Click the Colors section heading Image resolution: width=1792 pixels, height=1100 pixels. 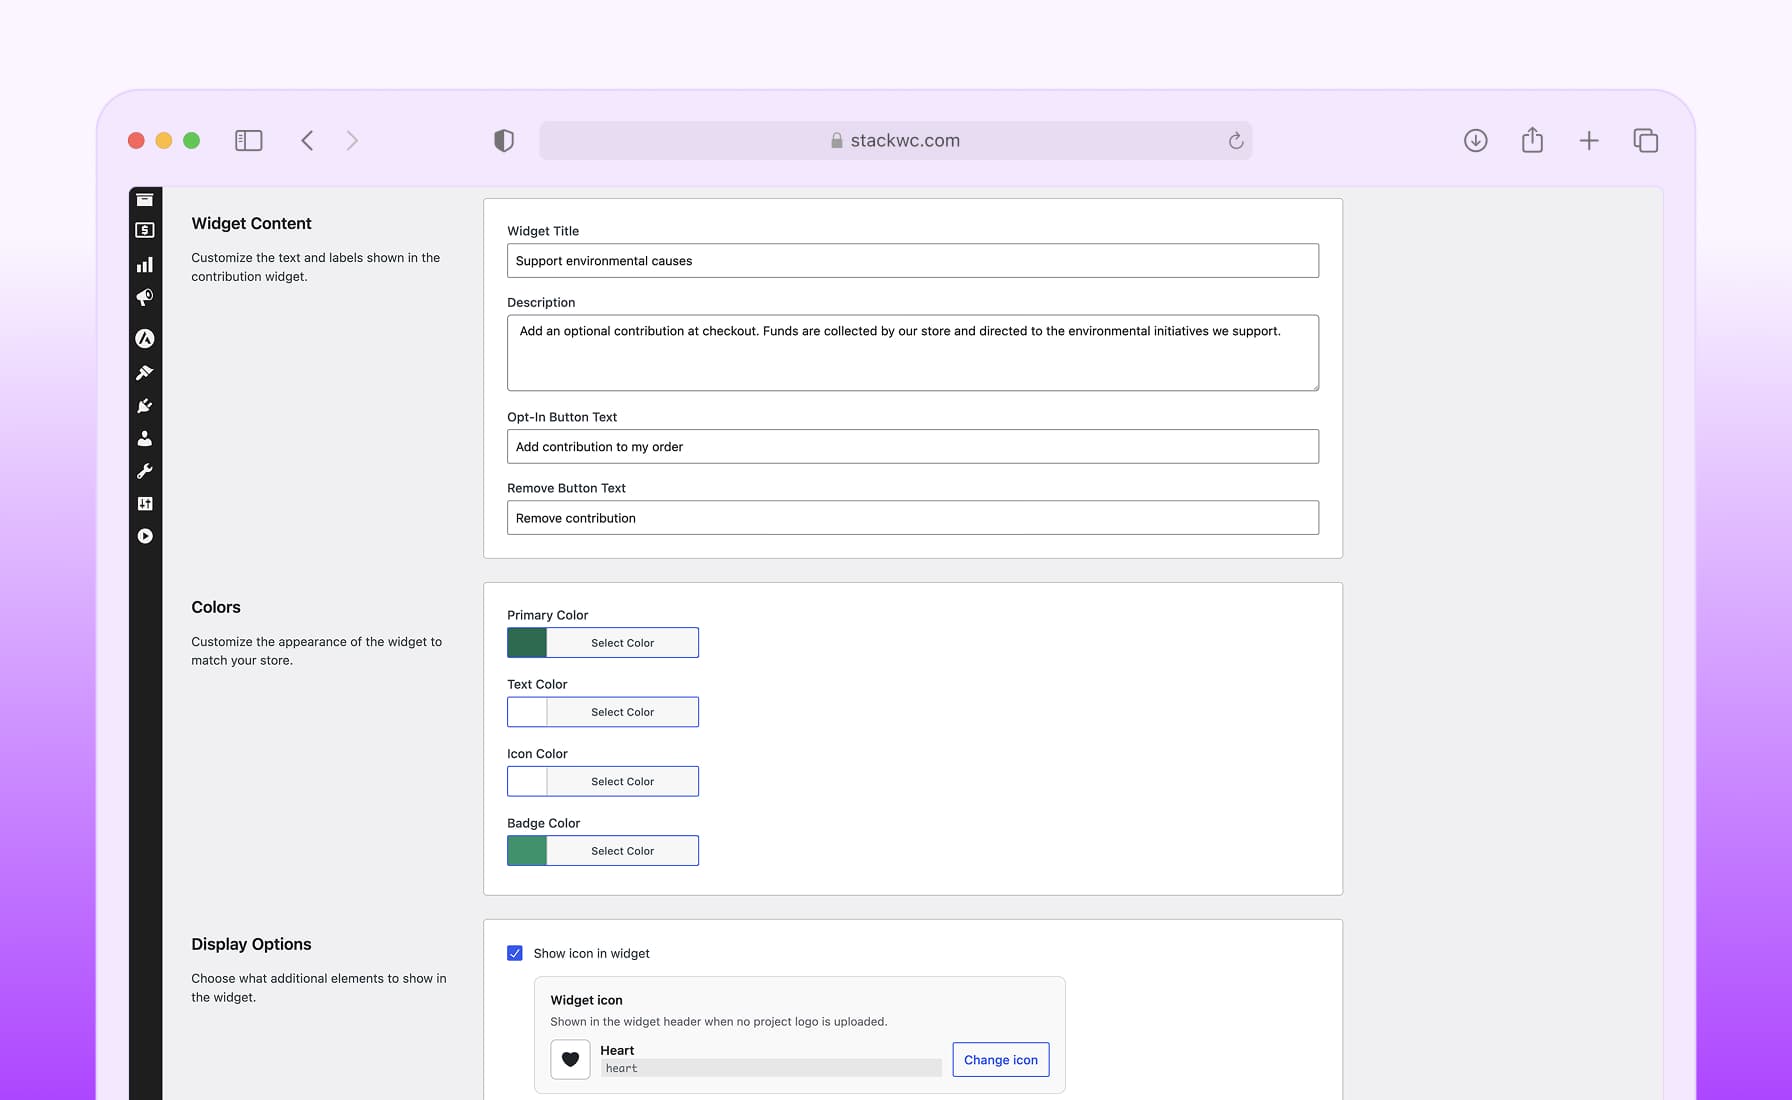(x=216, y=607)
